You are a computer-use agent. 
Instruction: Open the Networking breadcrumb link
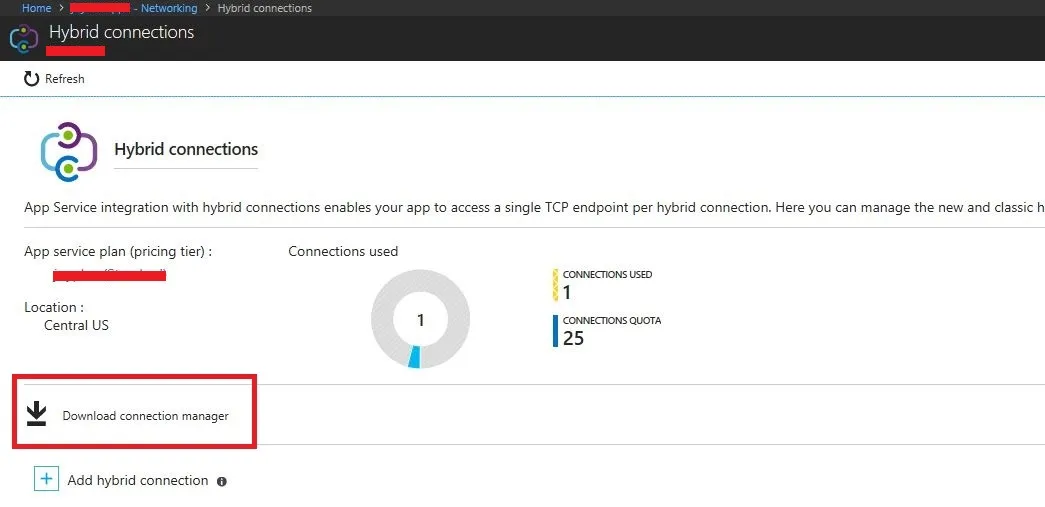pos(168,8)
